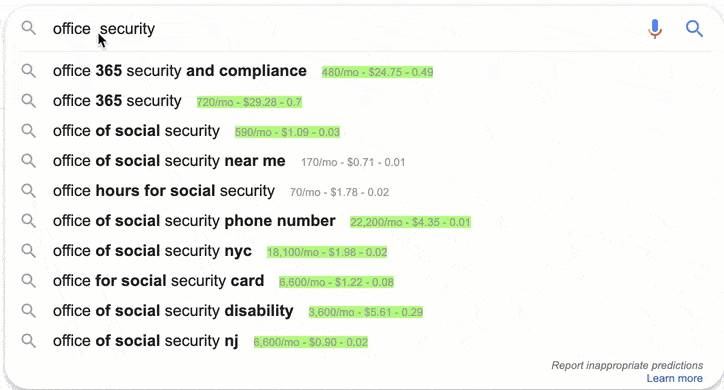
Task: Pick 'office of social security disability' suggestion
Action: pos(173,311)
